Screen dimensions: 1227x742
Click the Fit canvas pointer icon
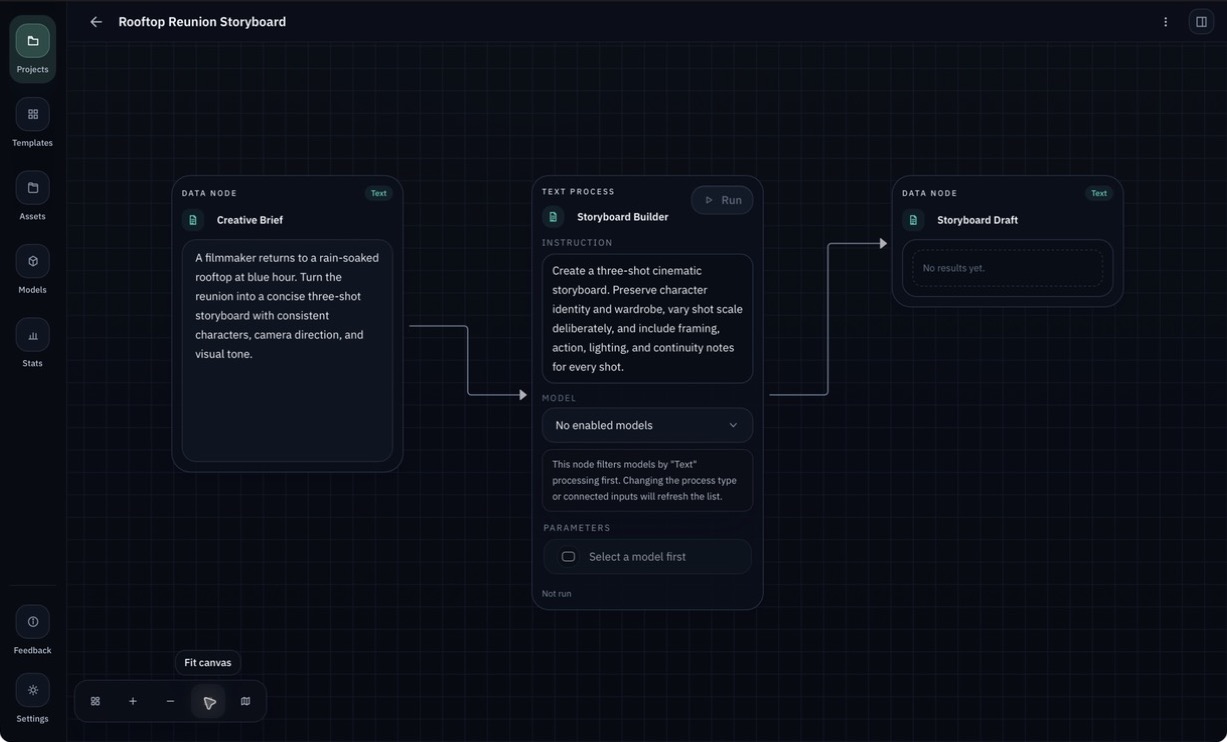[x=209, y=702]
